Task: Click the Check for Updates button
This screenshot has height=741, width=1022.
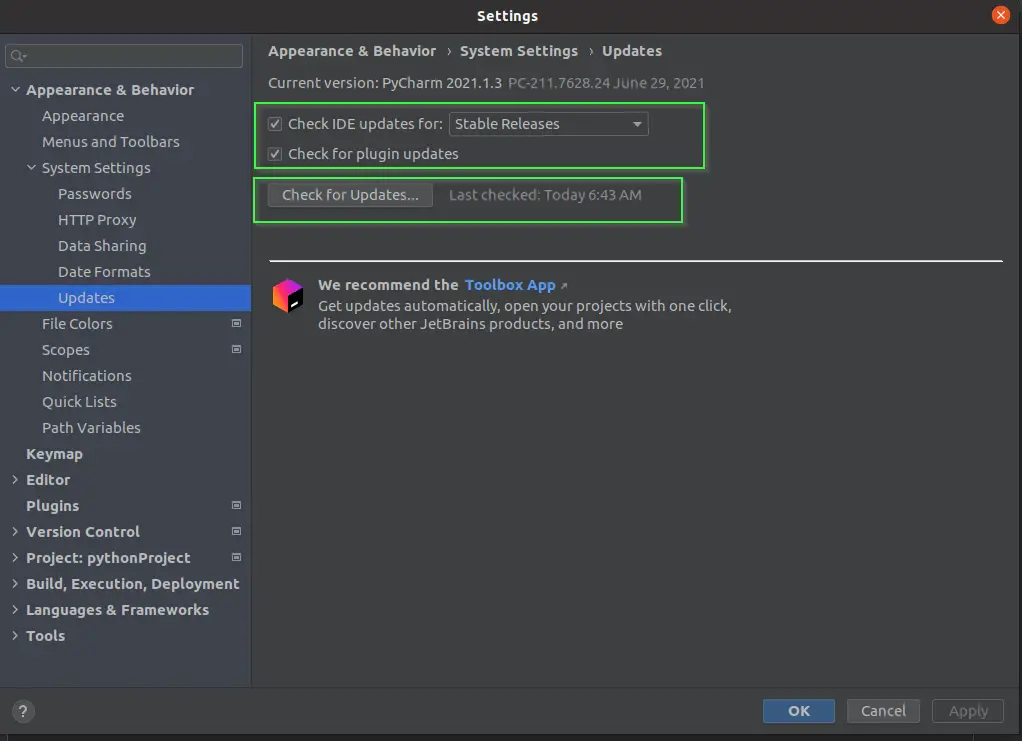Action: [350, 195]
